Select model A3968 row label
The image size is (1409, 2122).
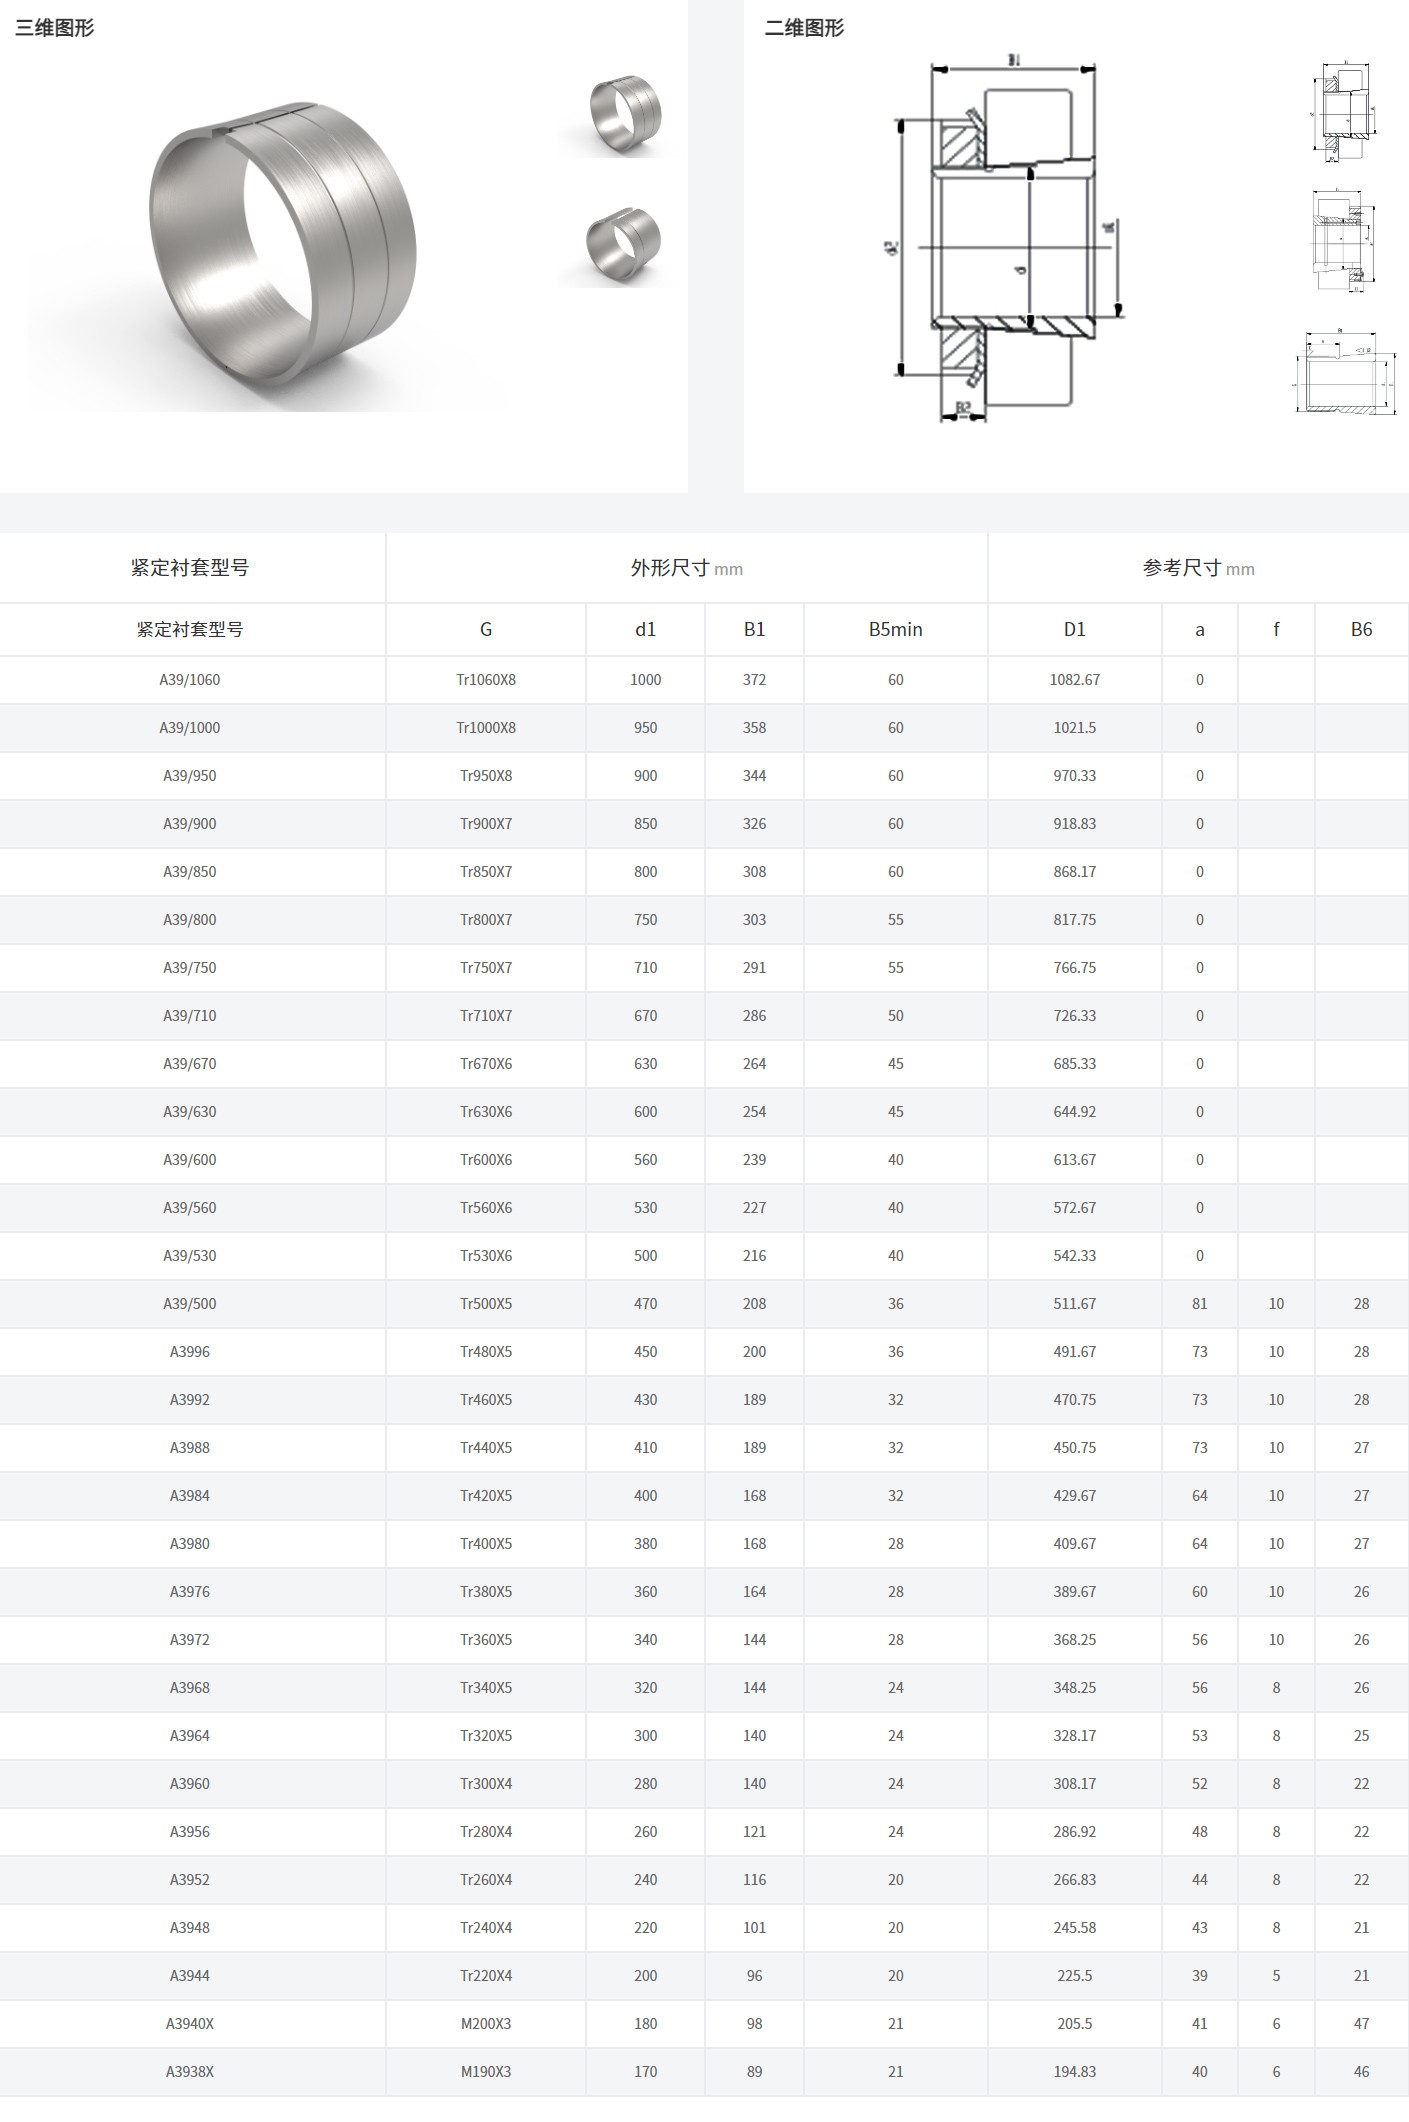coord(190,1688)
